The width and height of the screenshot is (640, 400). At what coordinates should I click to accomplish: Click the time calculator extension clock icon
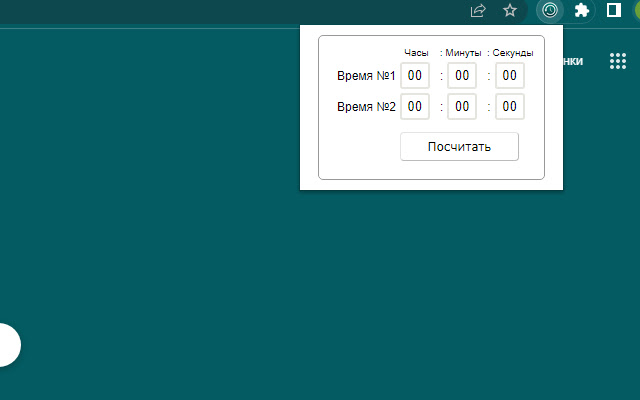(550, 10)
